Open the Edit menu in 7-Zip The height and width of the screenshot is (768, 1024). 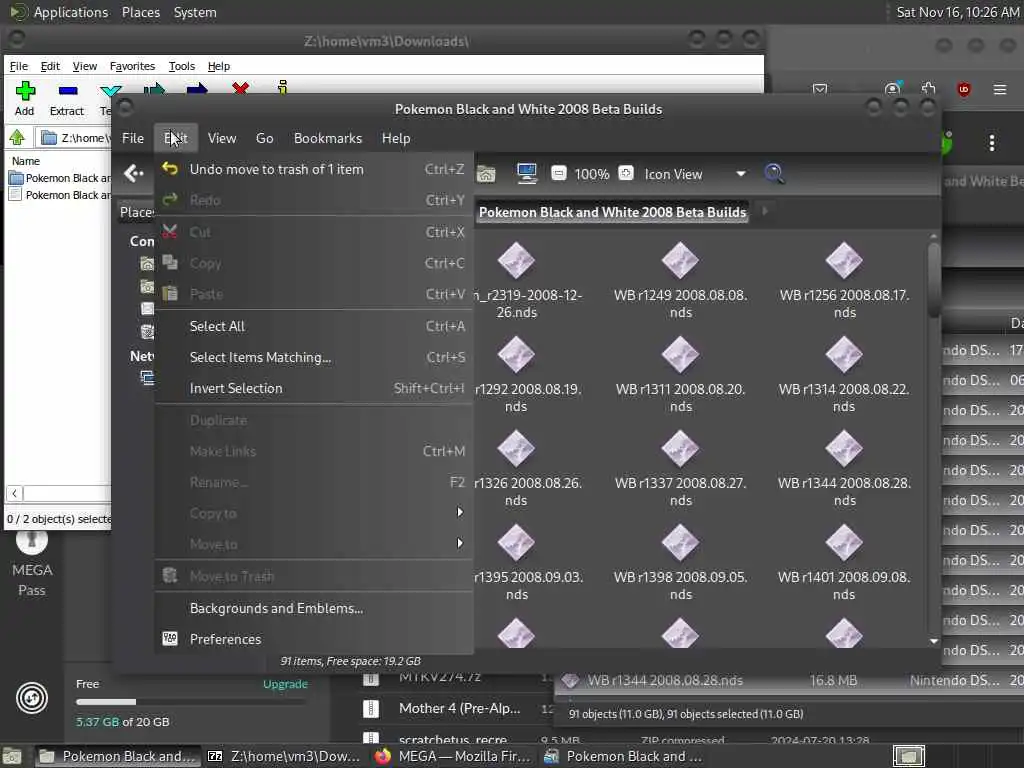click(x=50, y=66)
